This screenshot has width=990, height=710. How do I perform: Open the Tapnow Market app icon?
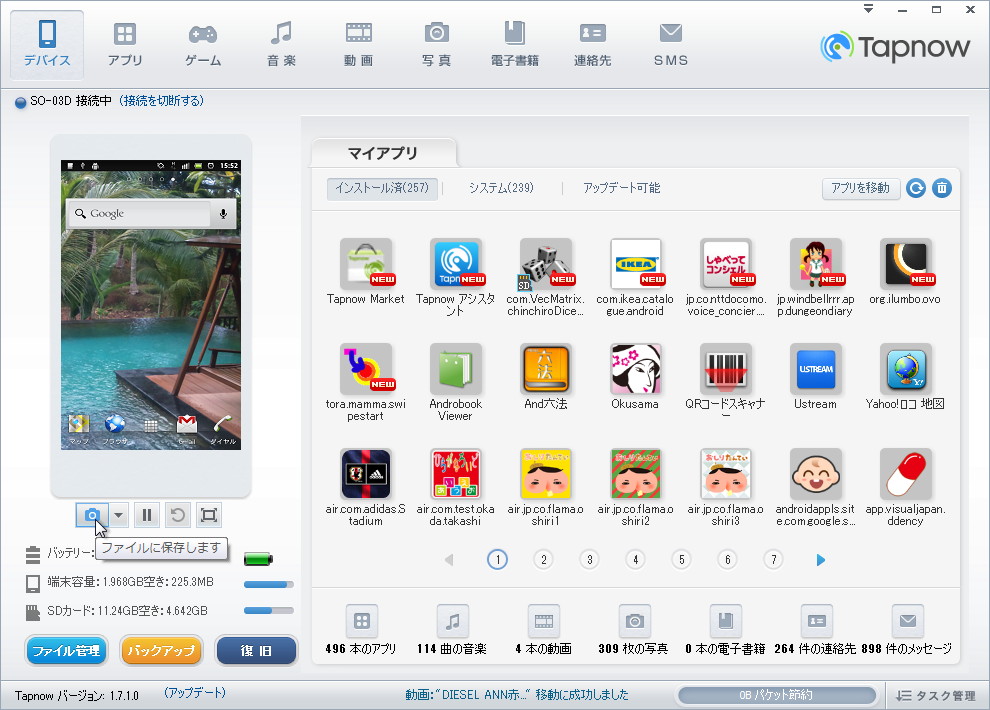click(x=366, y=264)
